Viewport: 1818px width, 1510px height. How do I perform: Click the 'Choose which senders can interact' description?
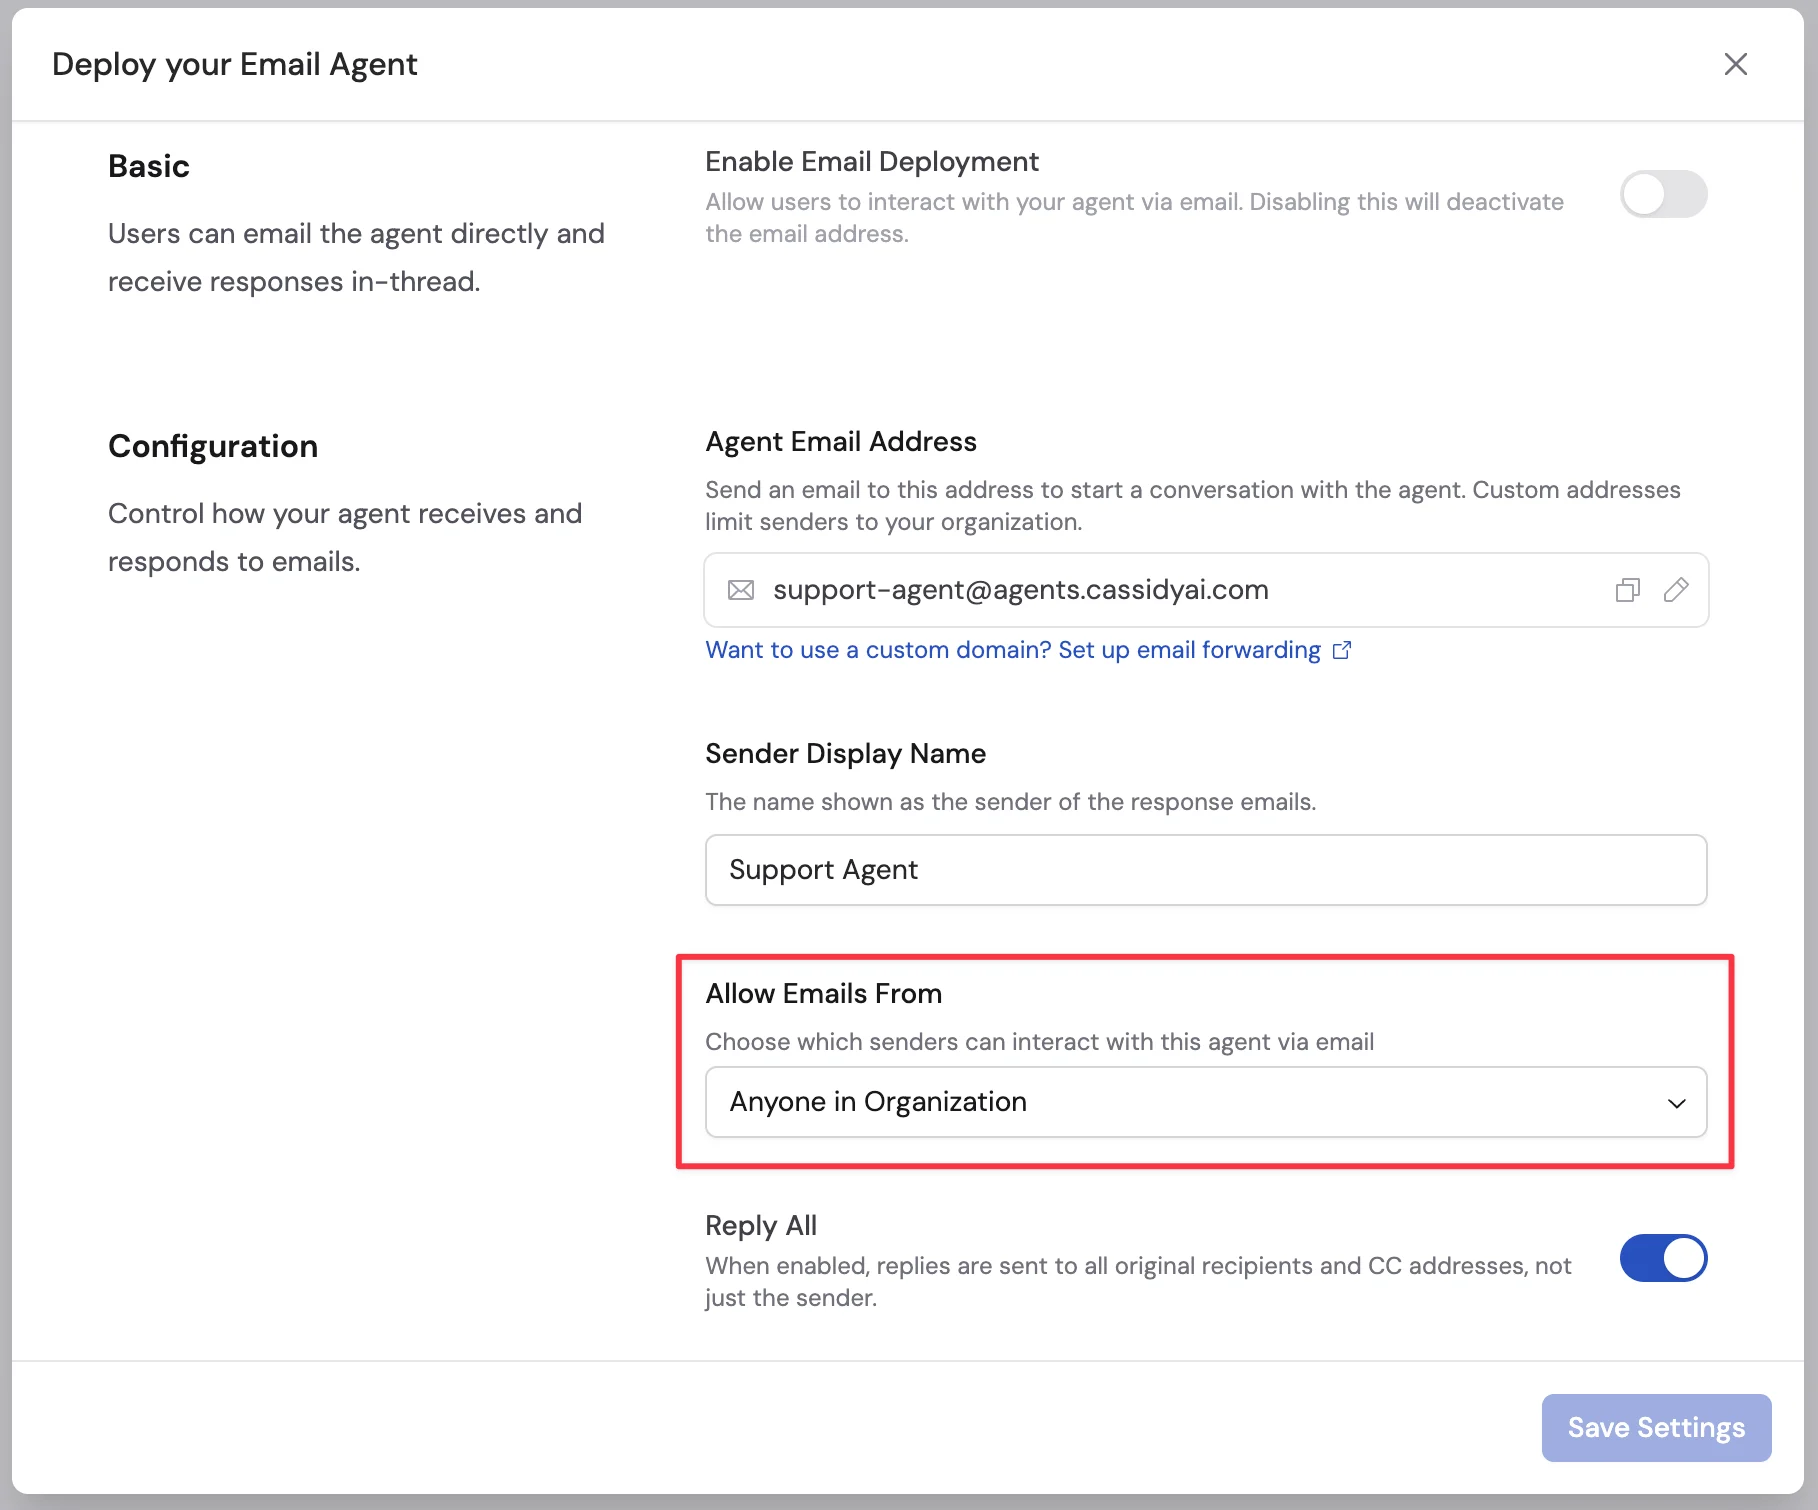(1040, 1042)
